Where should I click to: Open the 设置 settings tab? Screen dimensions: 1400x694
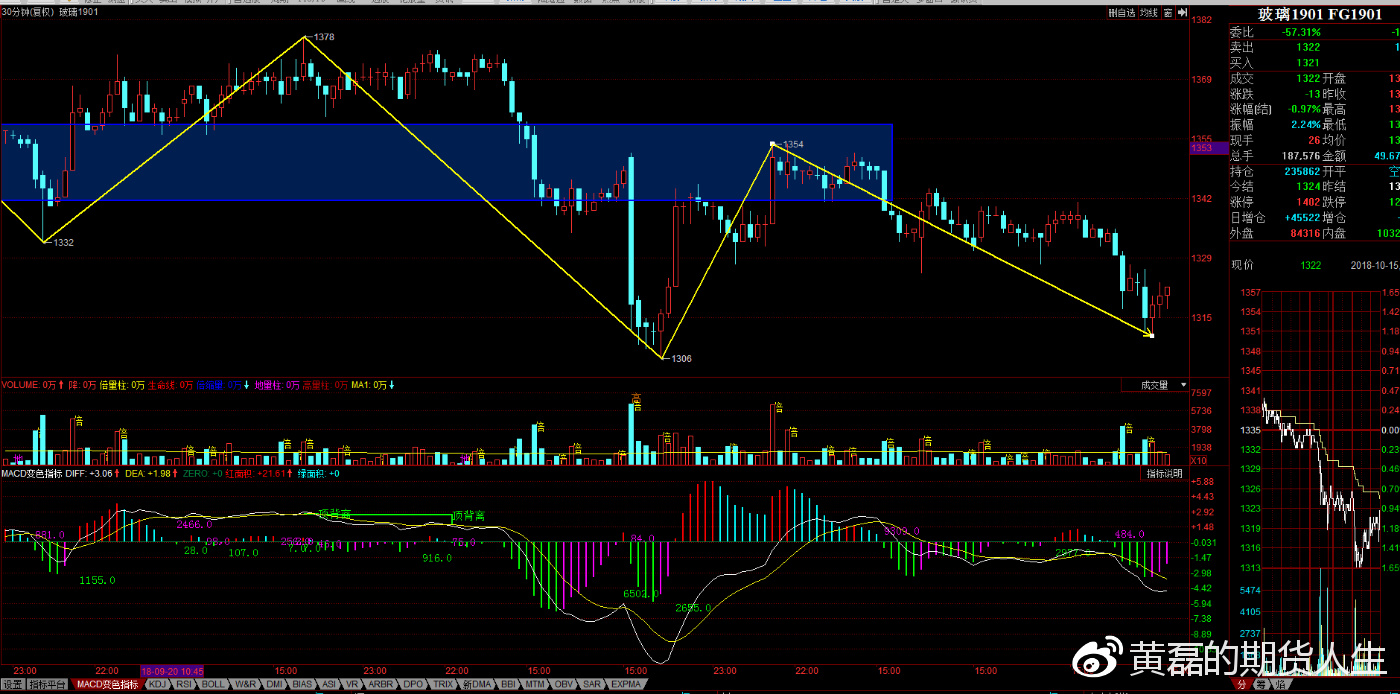pos(12,685)
